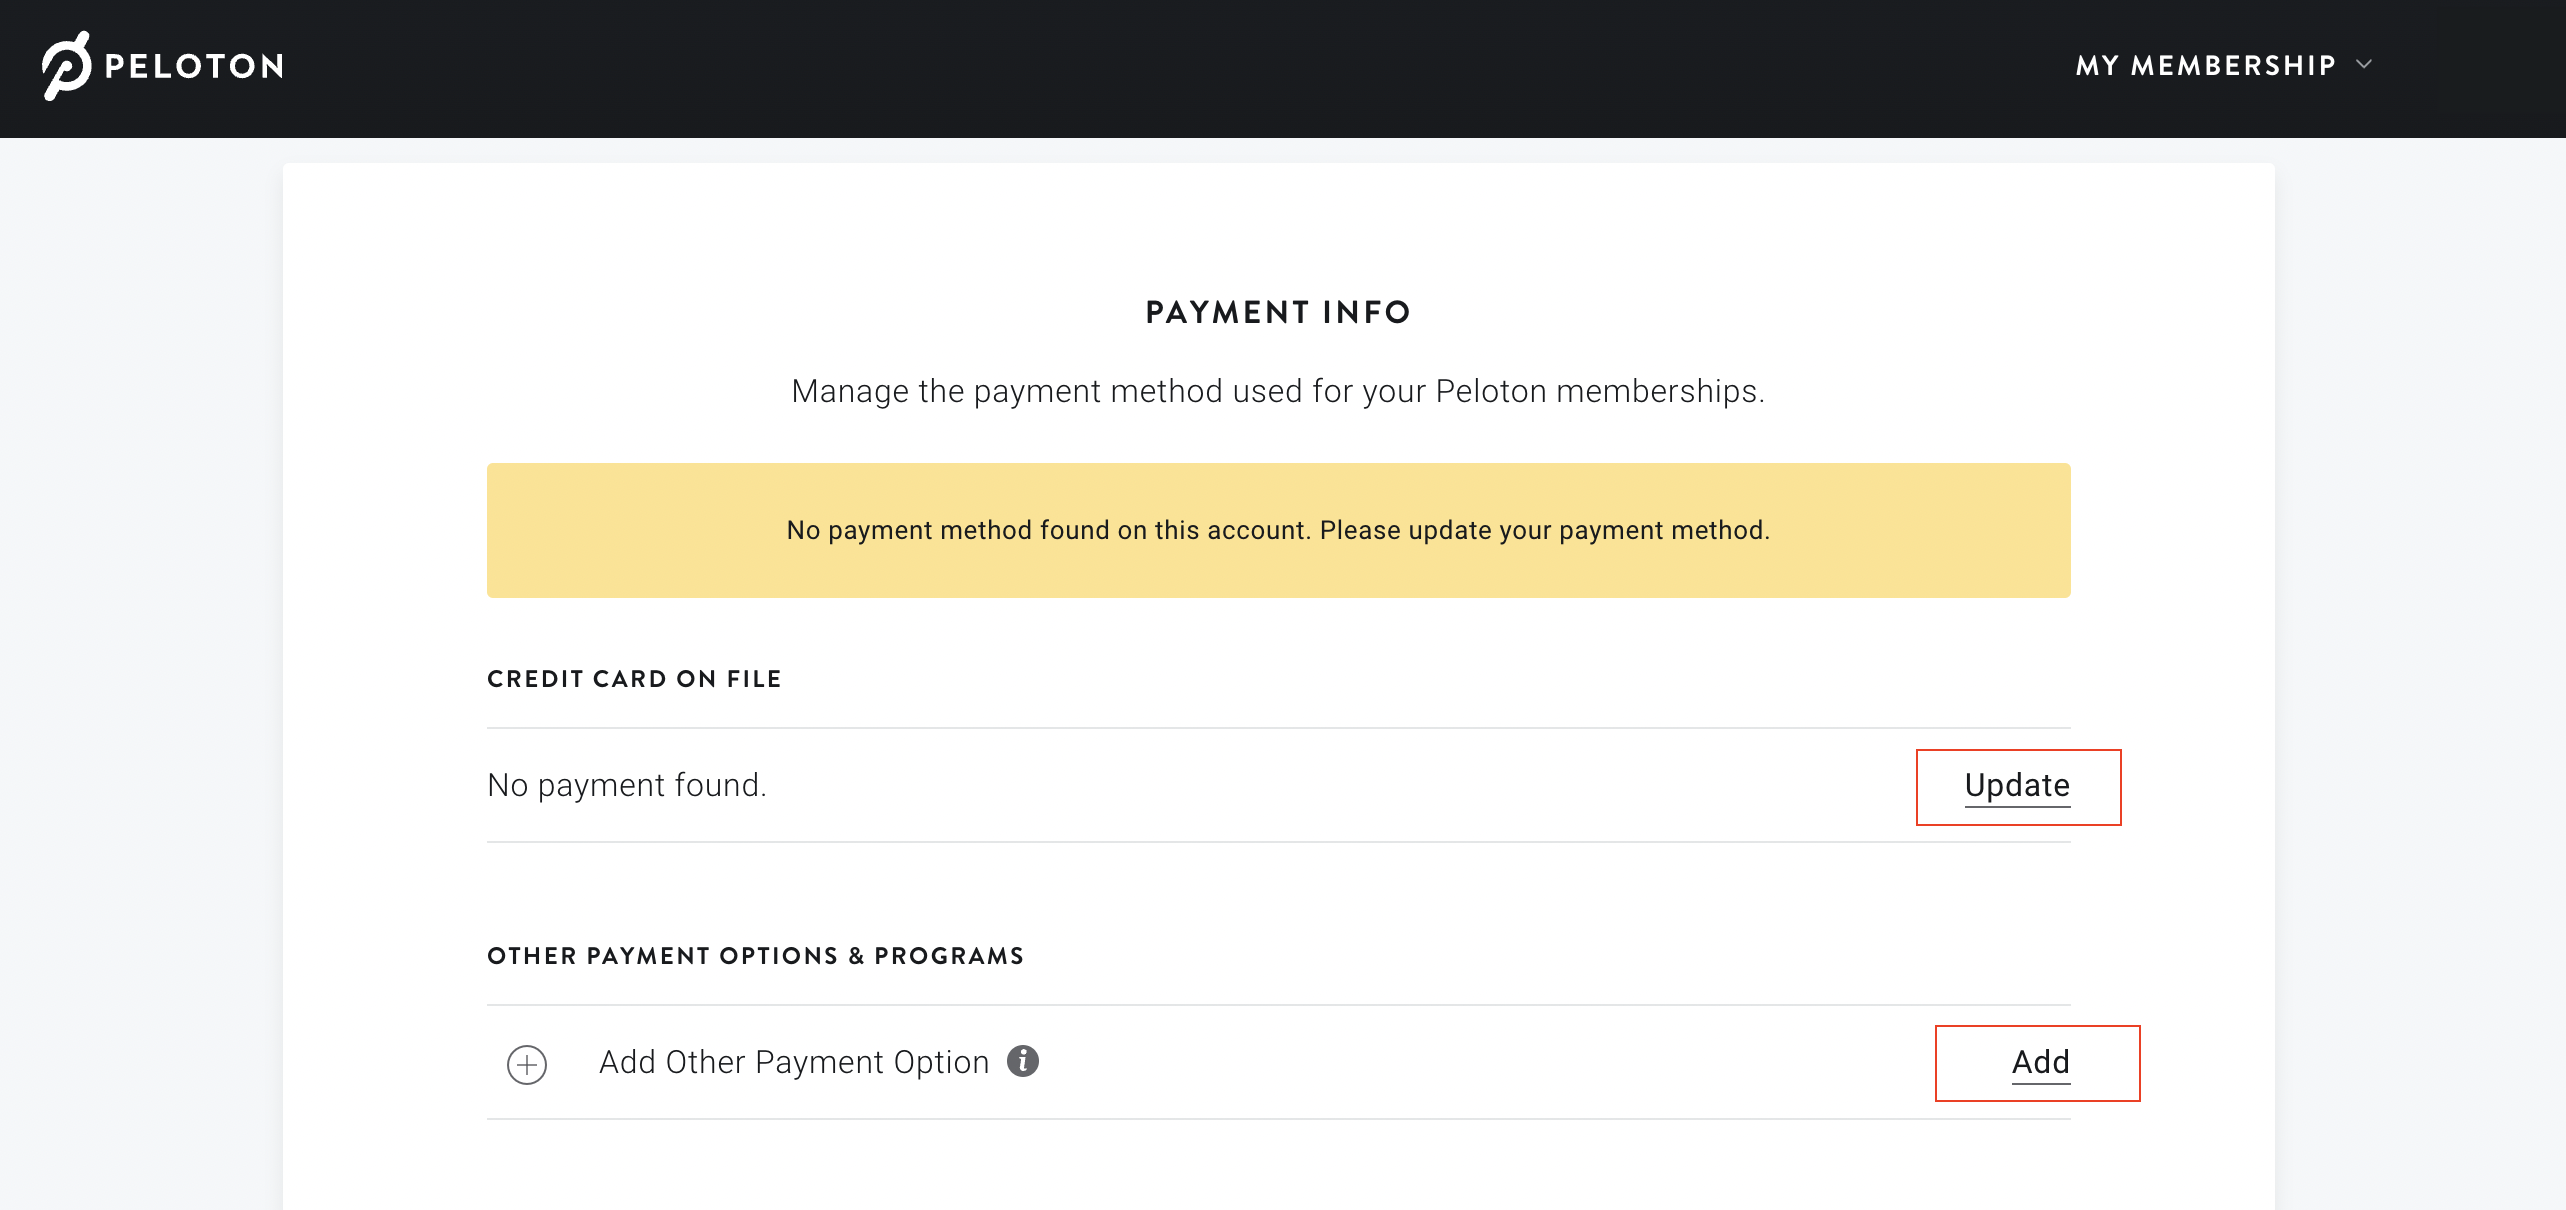Click 'Please update your payment method' banner sentence
This screenshot has height=1210, width=2566.
1544,530
